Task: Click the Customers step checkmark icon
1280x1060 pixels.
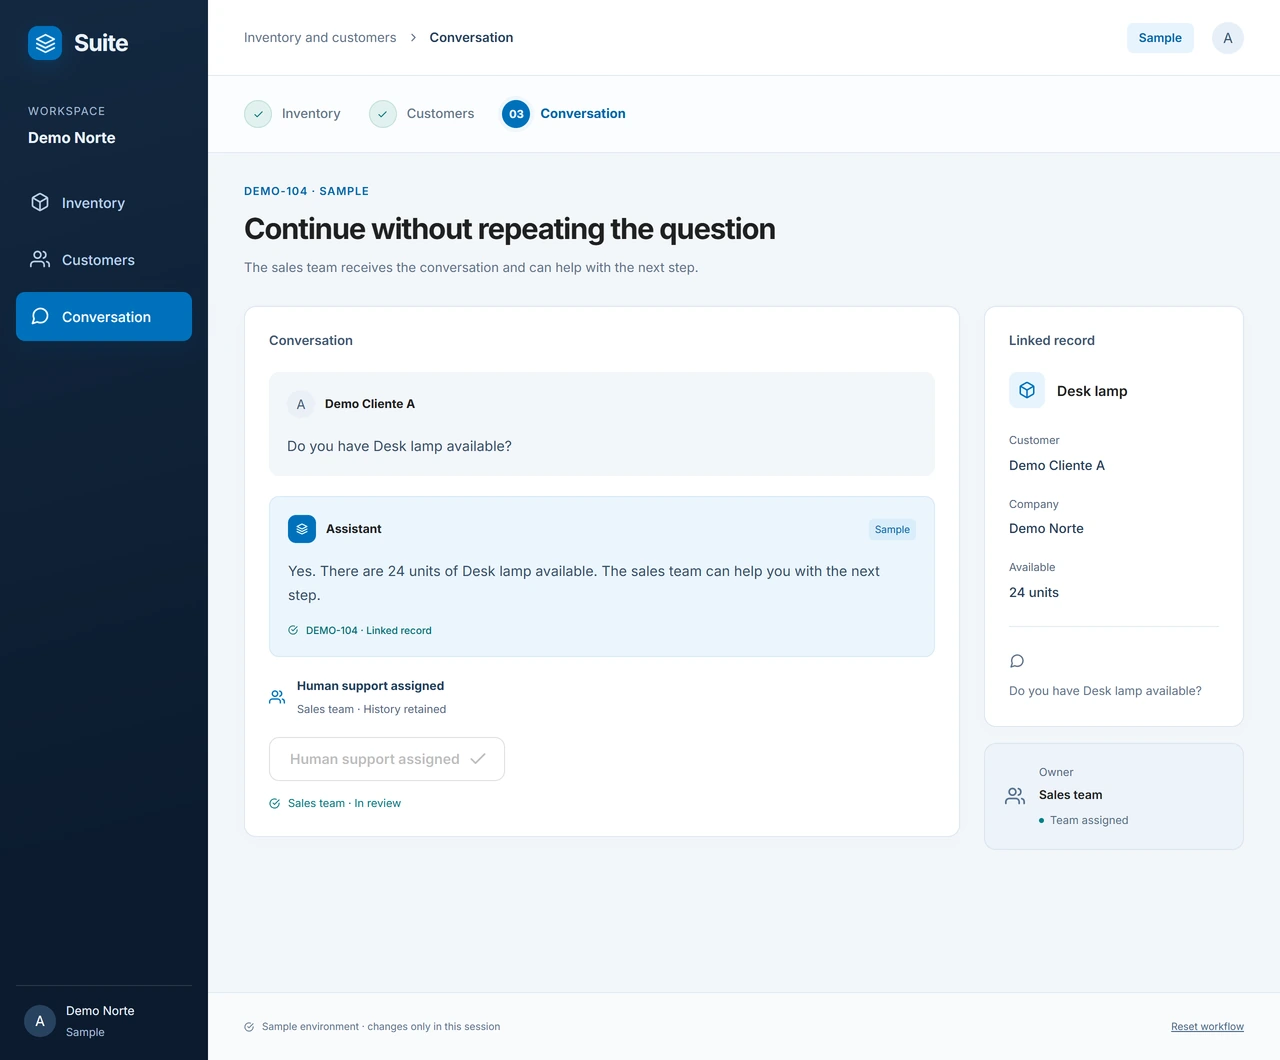Action: [383, 114]
